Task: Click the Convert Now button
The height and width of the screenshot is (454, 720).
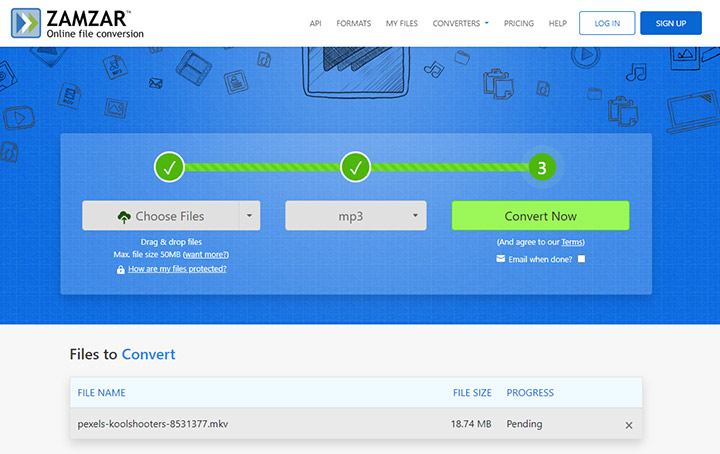Action: pos(540,215)
